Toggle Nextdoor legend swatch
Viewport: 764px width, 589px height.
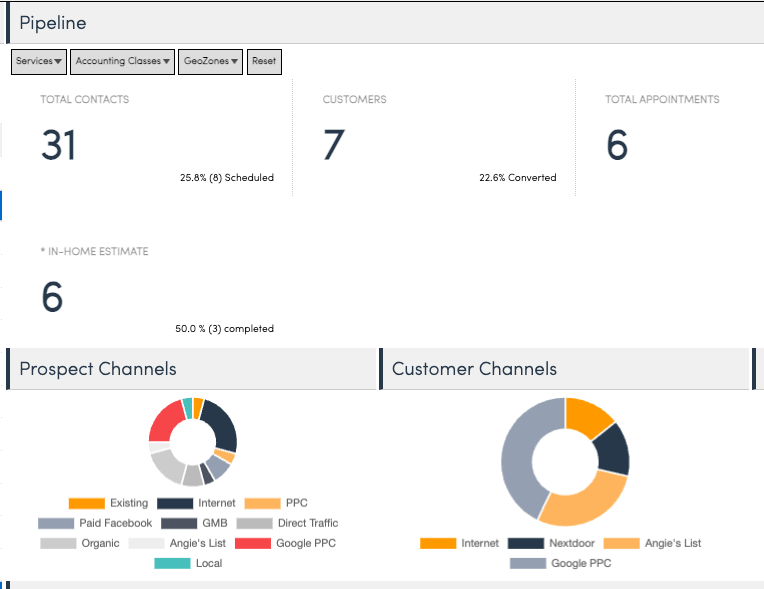pyautogui.click(x=526, y=543)
